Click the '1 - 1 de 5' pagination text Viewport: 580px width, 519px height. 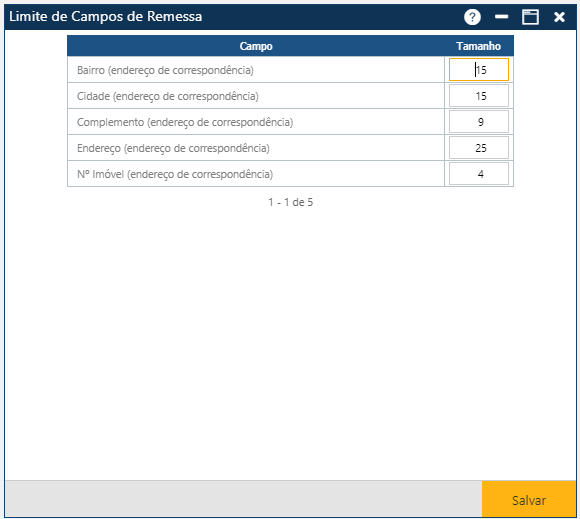[290, 202]
